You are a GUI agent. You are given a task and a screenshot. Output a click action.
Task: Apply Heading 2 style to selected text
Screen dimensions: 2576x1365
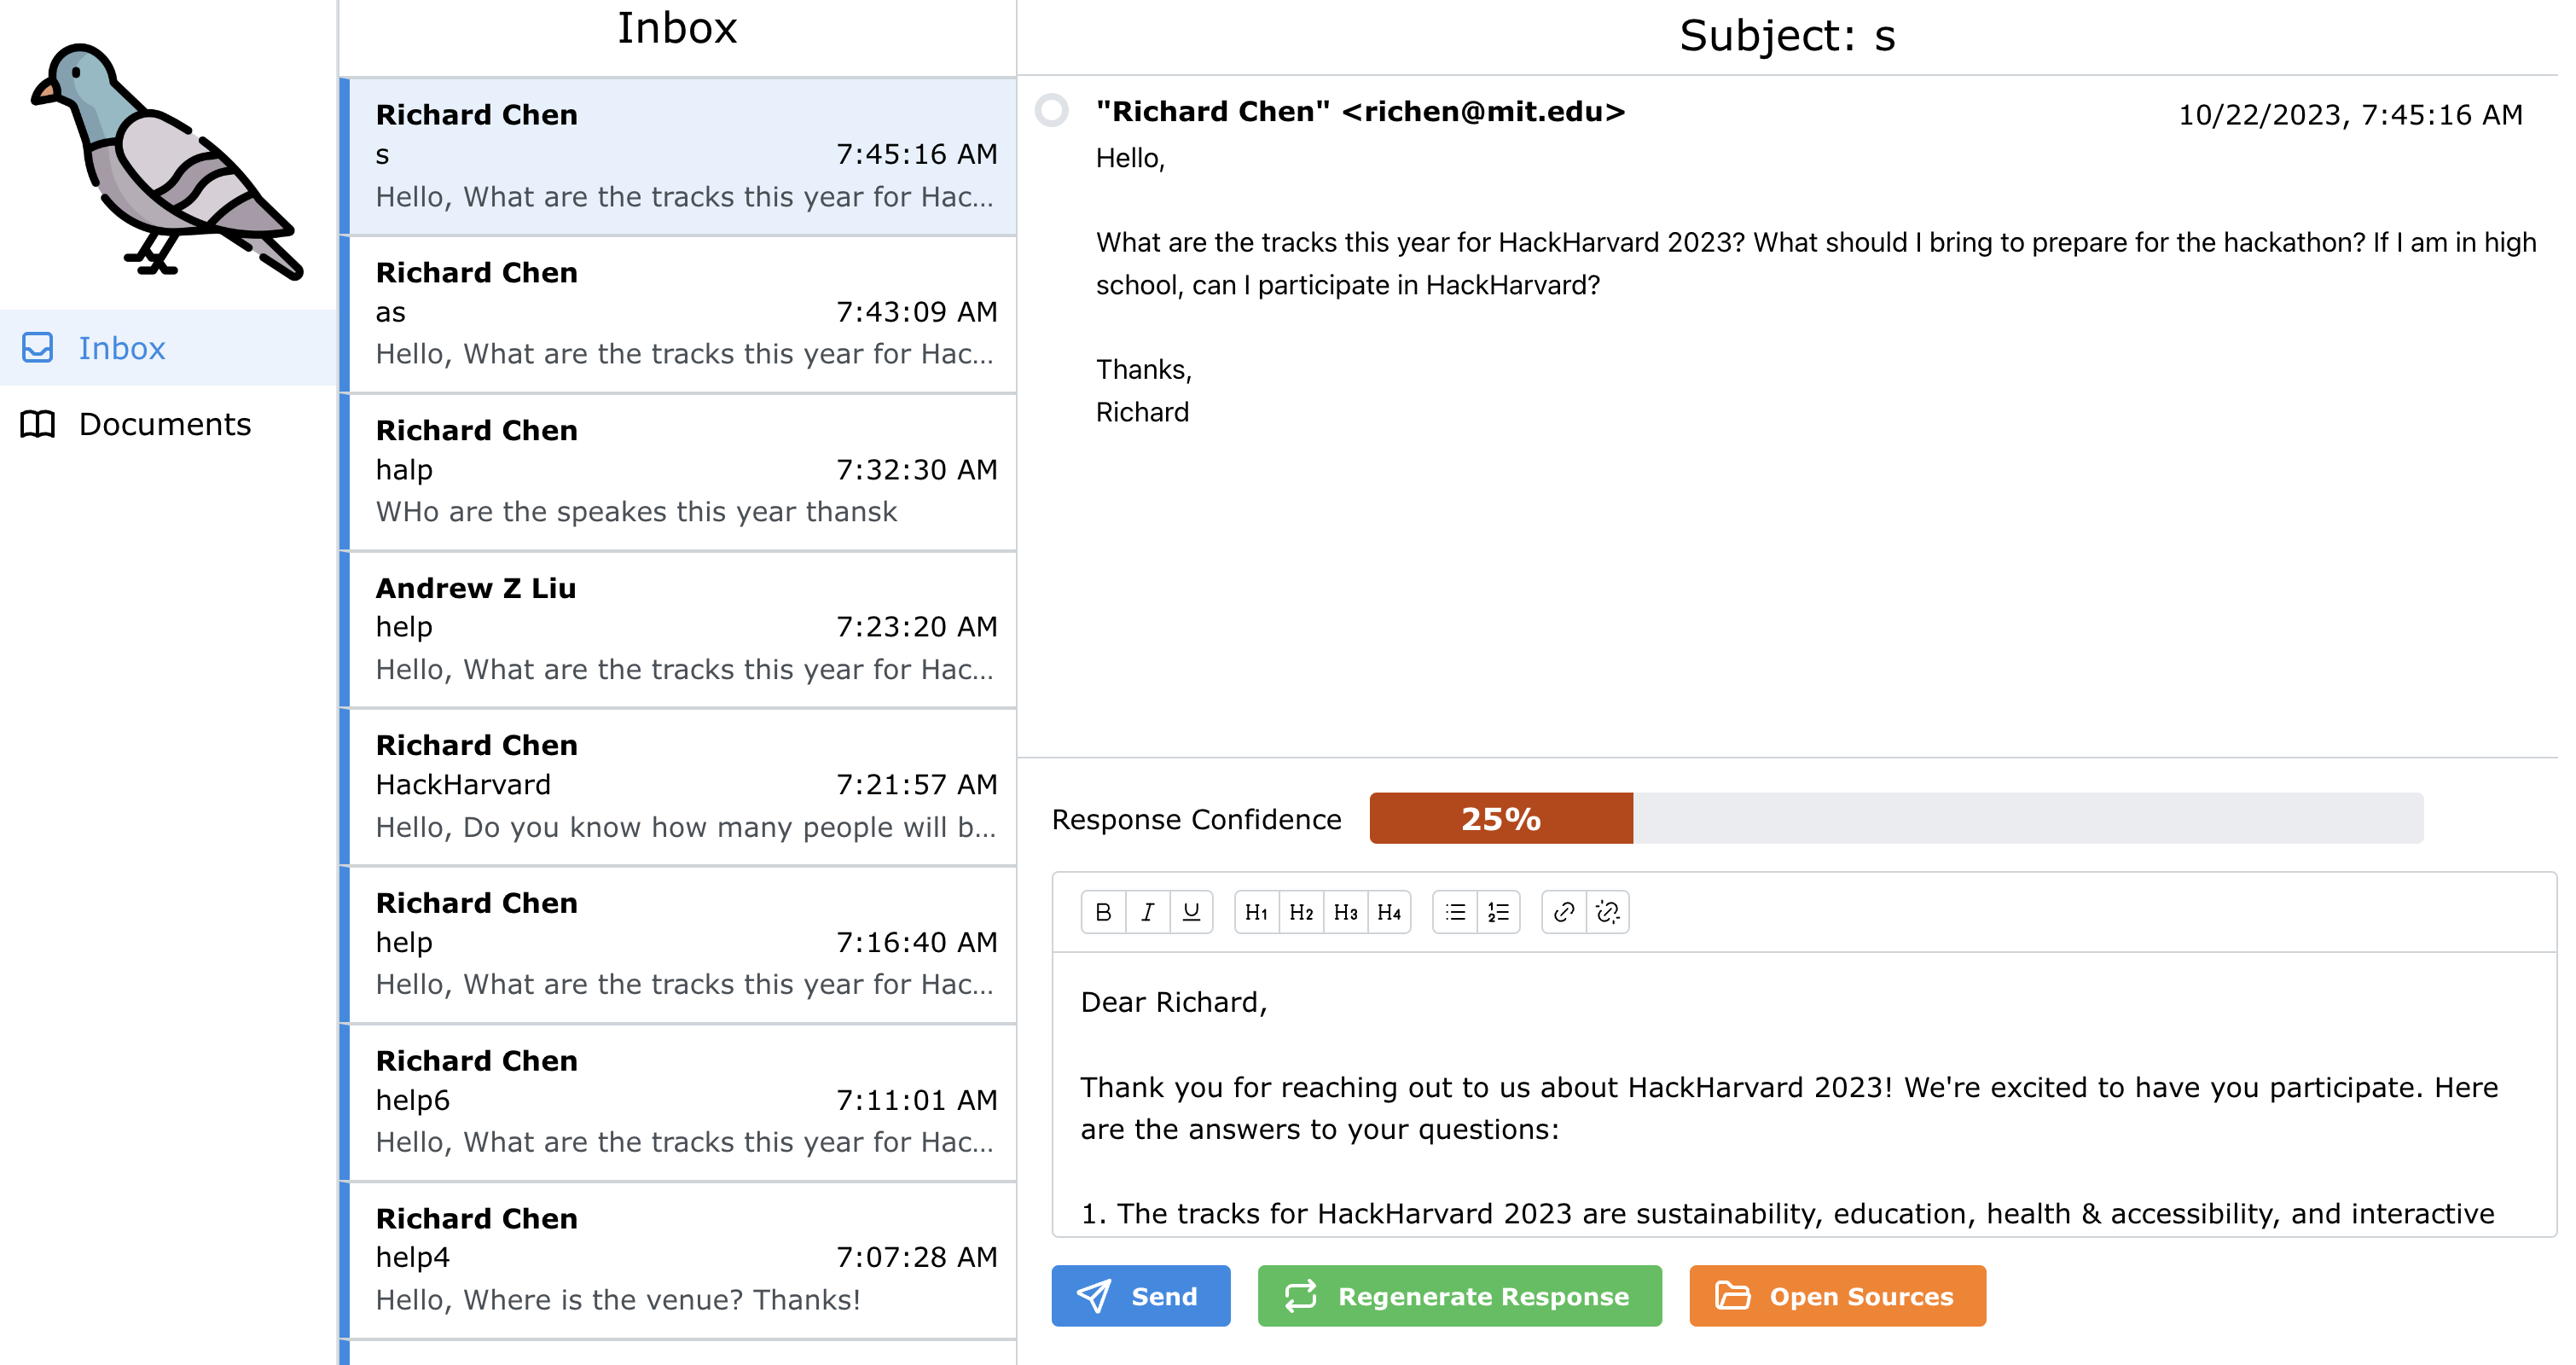[1302, 911]
